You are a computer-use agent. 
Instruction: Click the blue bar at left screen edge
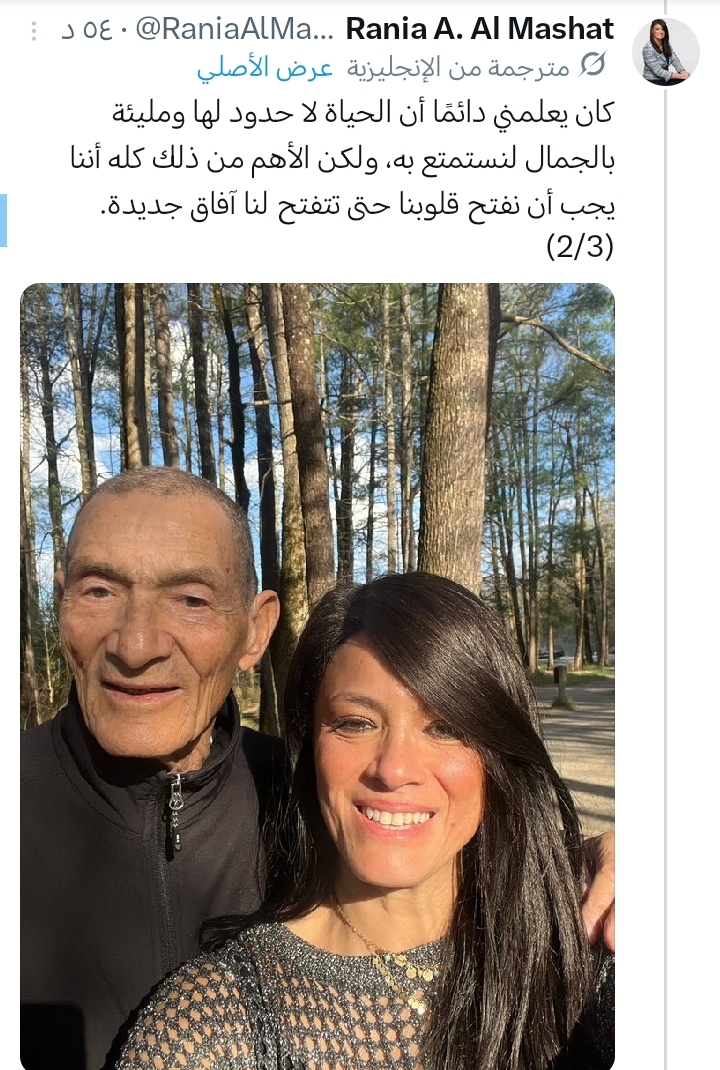pos(3,220)
